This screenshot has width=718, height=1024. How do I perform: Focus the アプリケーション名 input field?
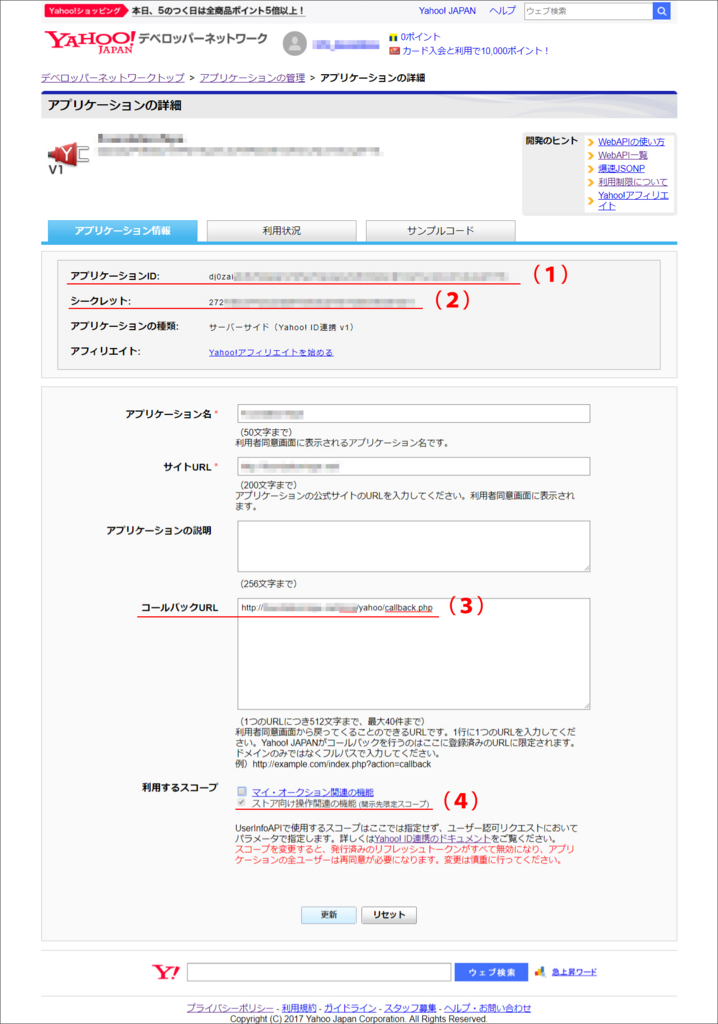414,413
